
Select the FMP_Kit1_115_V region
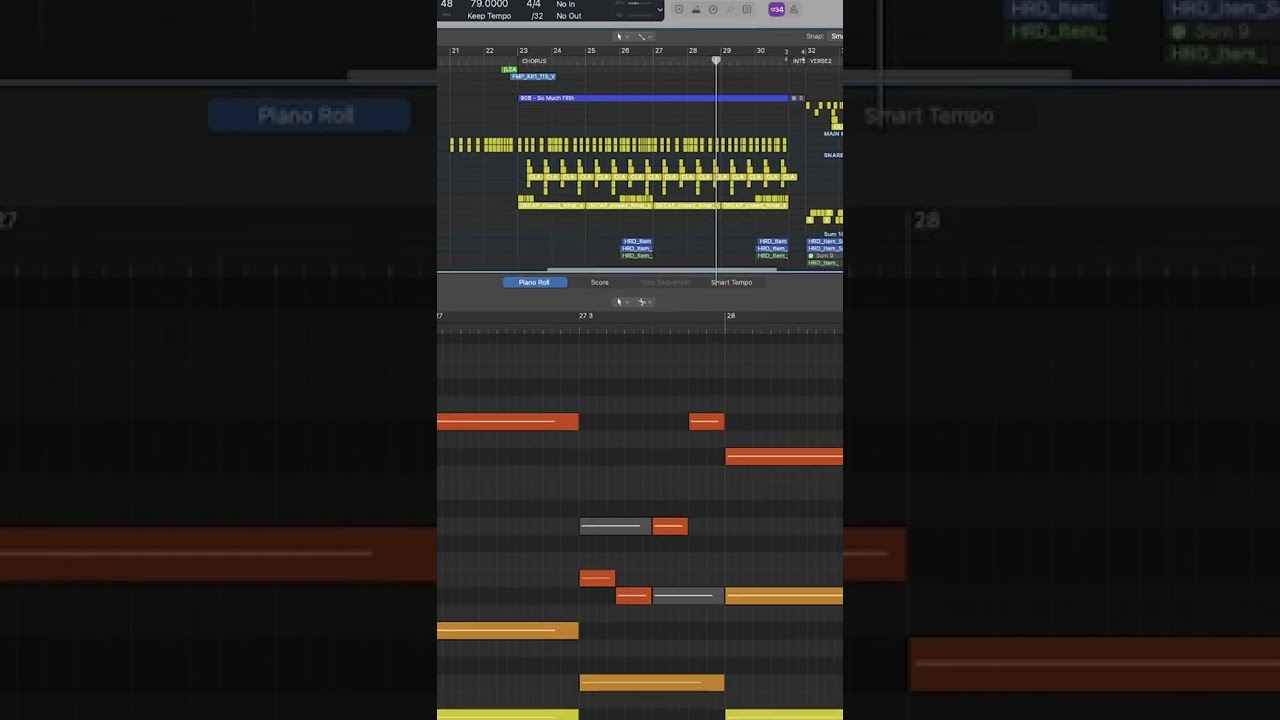point(533,76)
